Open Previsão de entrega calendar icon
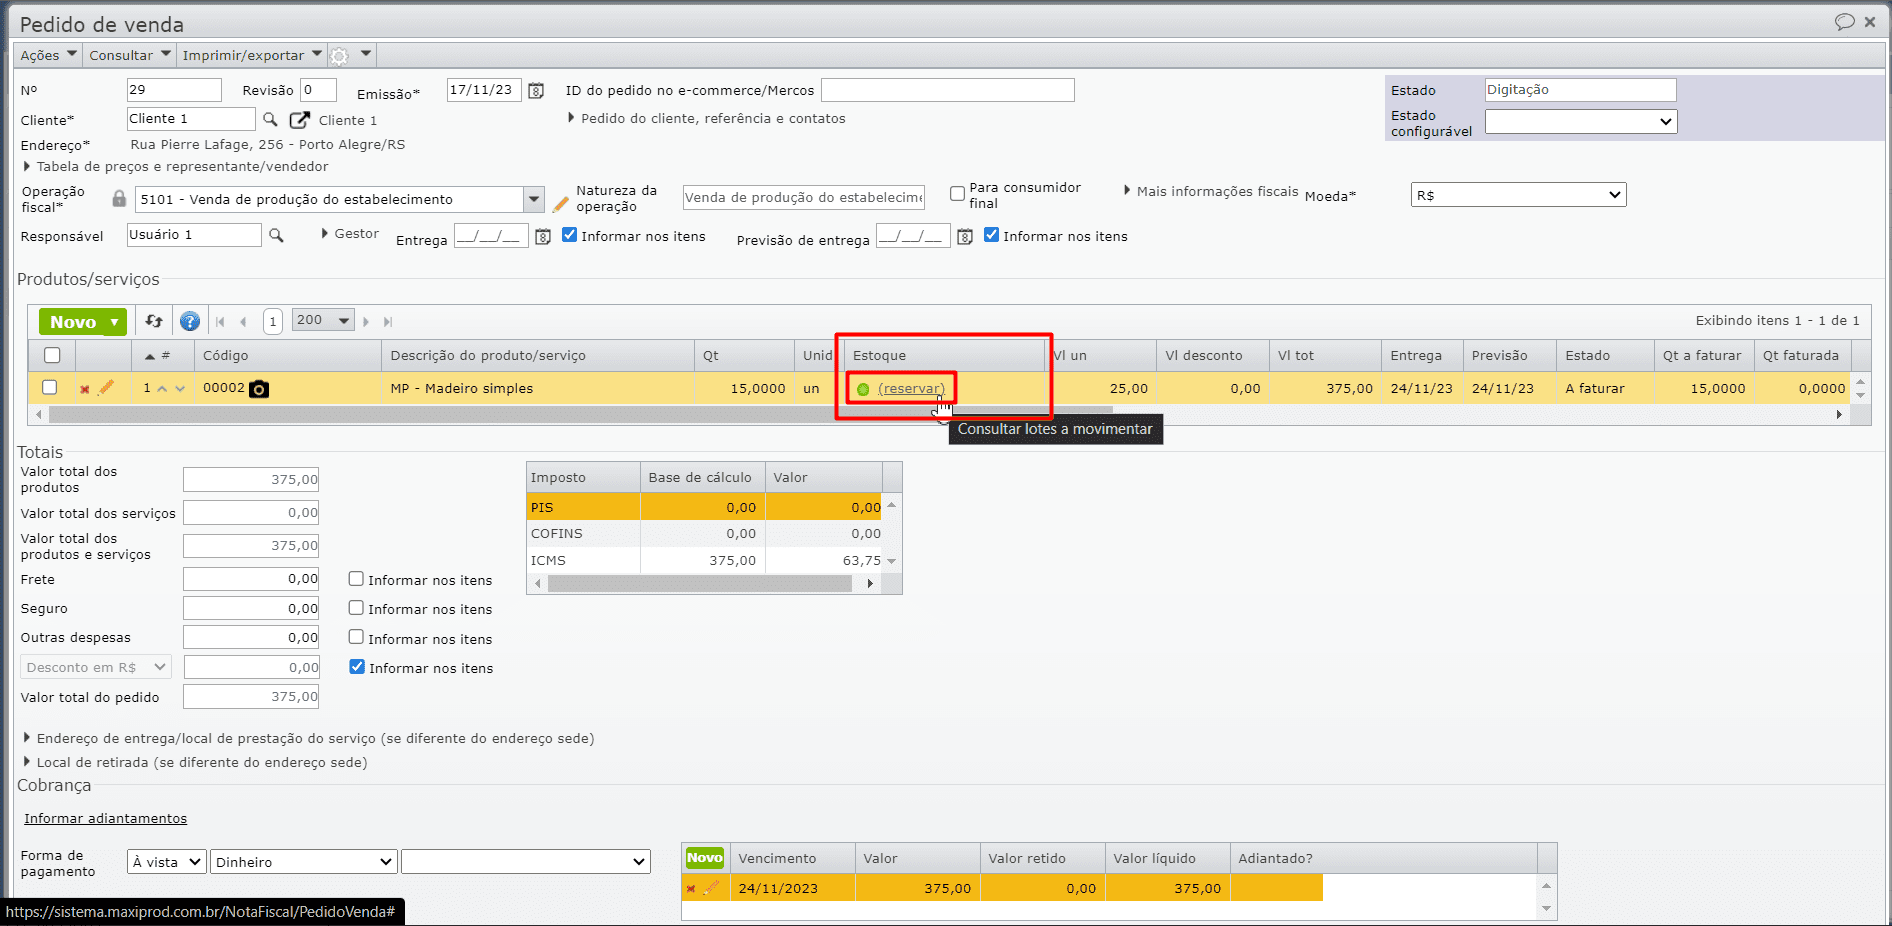 click(x=965, y=237)
